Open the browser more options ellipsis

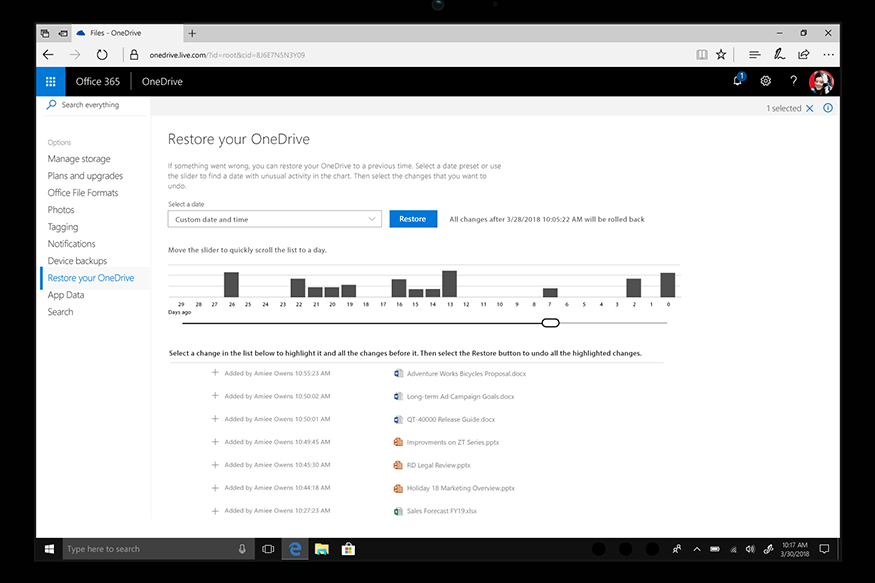point(829,55)
